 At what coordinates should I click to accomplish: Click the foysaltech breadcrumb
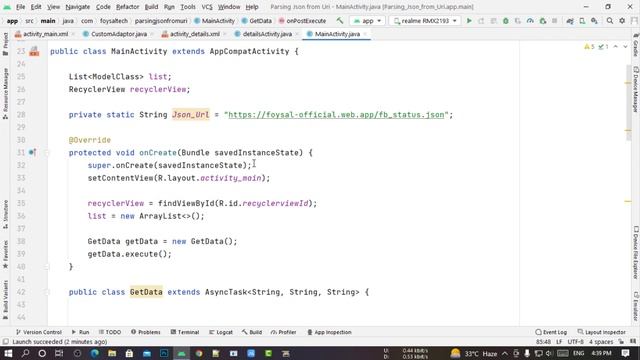(114, 20)
